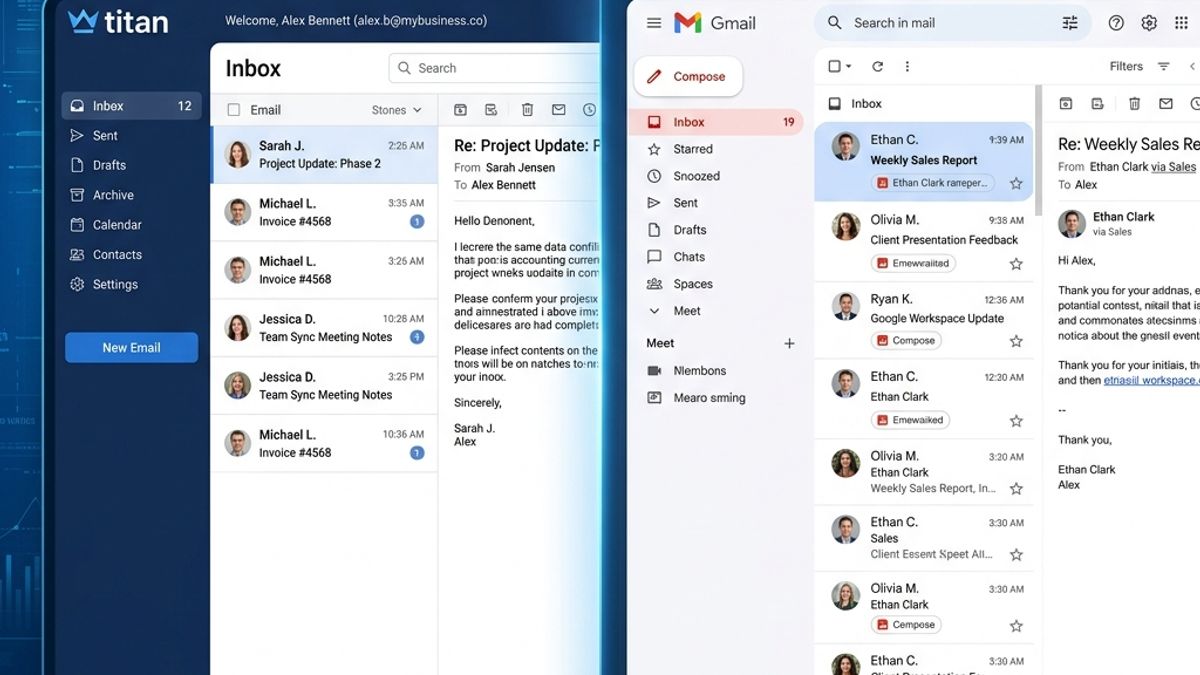
Task: Click the archive icon in Titan toolbar
Action: pos(460,110)
